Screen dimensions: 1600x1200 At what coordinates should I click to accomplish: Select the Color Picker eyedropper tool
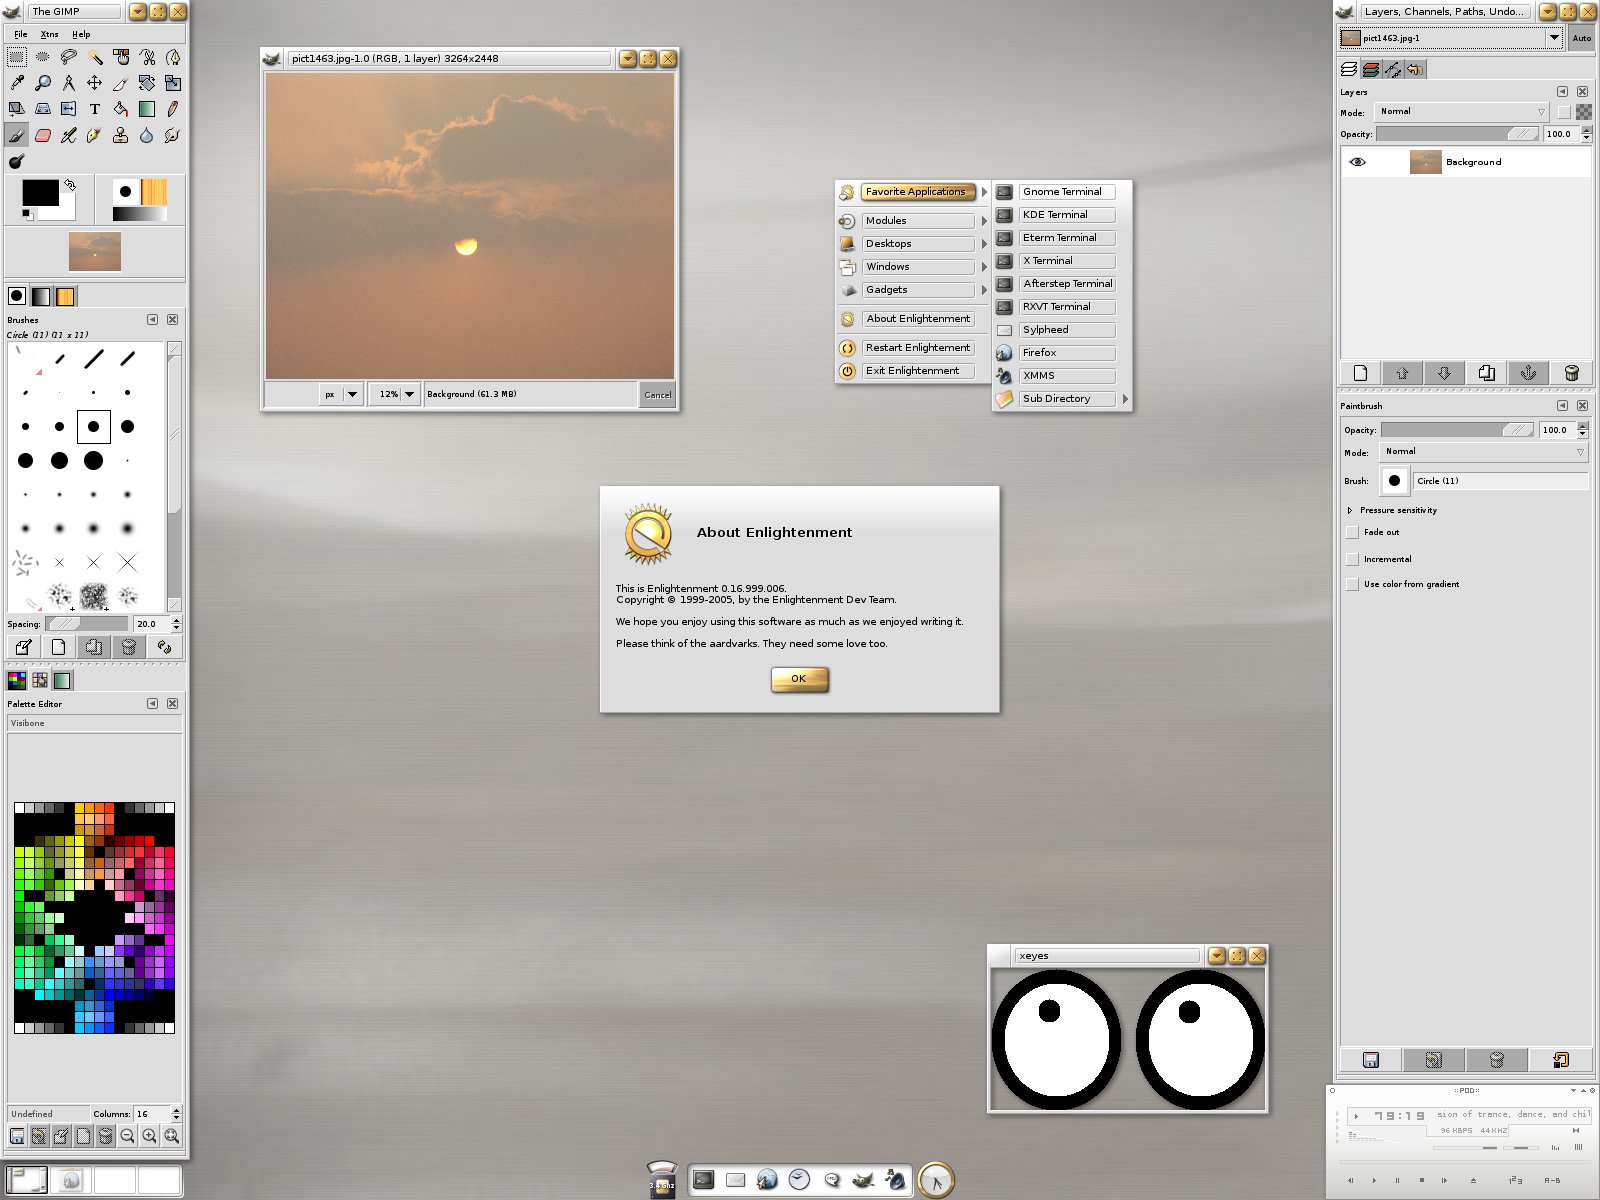(17, 83)
